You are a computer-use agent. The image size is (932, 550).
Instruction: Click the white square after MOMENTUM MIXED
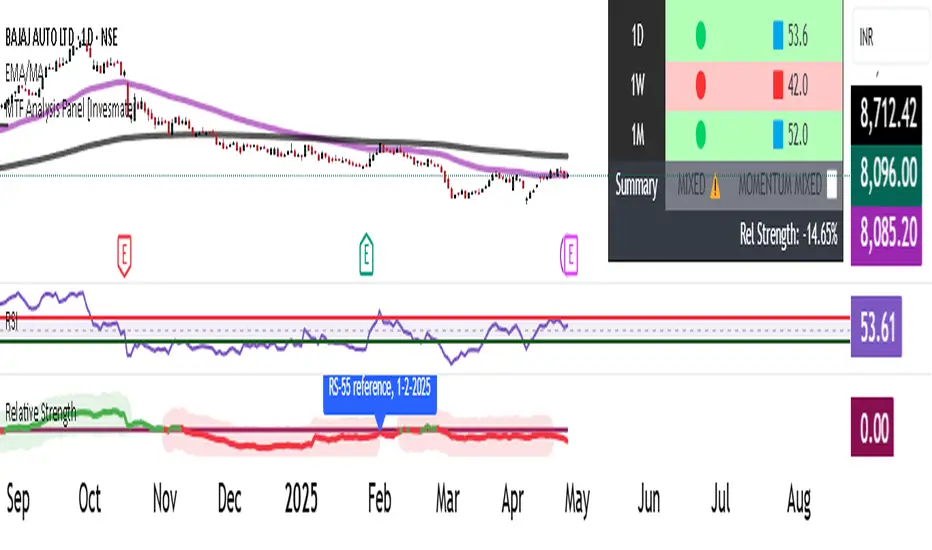coord(832,185)
